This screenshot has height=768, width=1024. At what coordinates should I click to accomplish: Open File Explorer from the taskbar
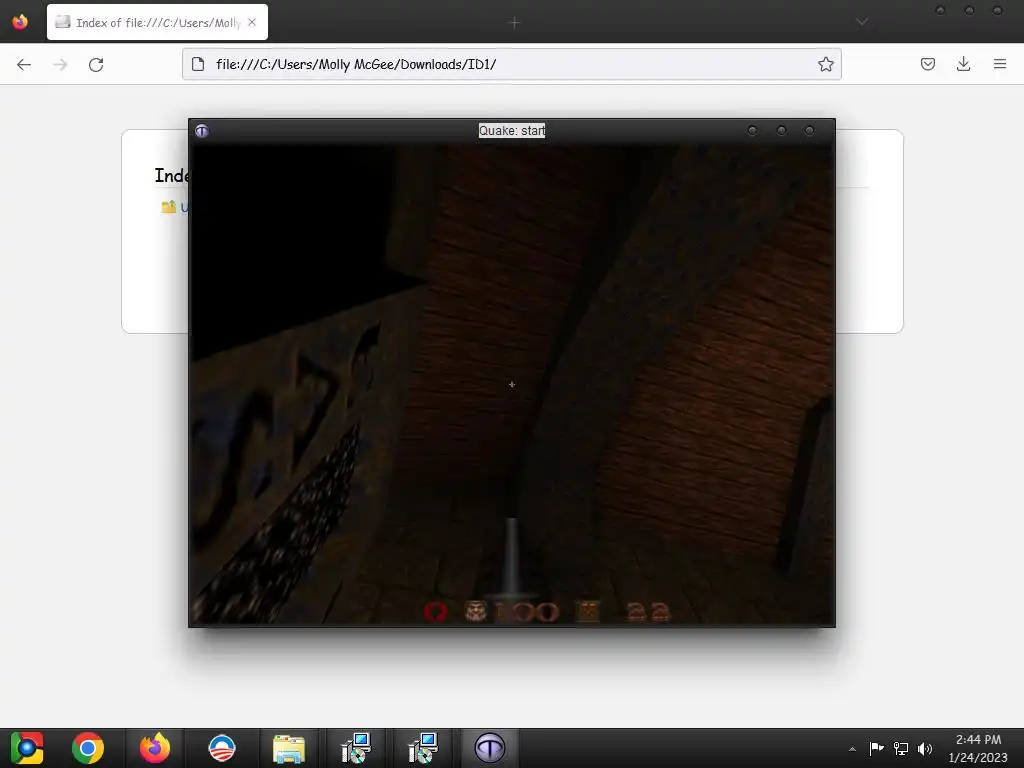289,748
